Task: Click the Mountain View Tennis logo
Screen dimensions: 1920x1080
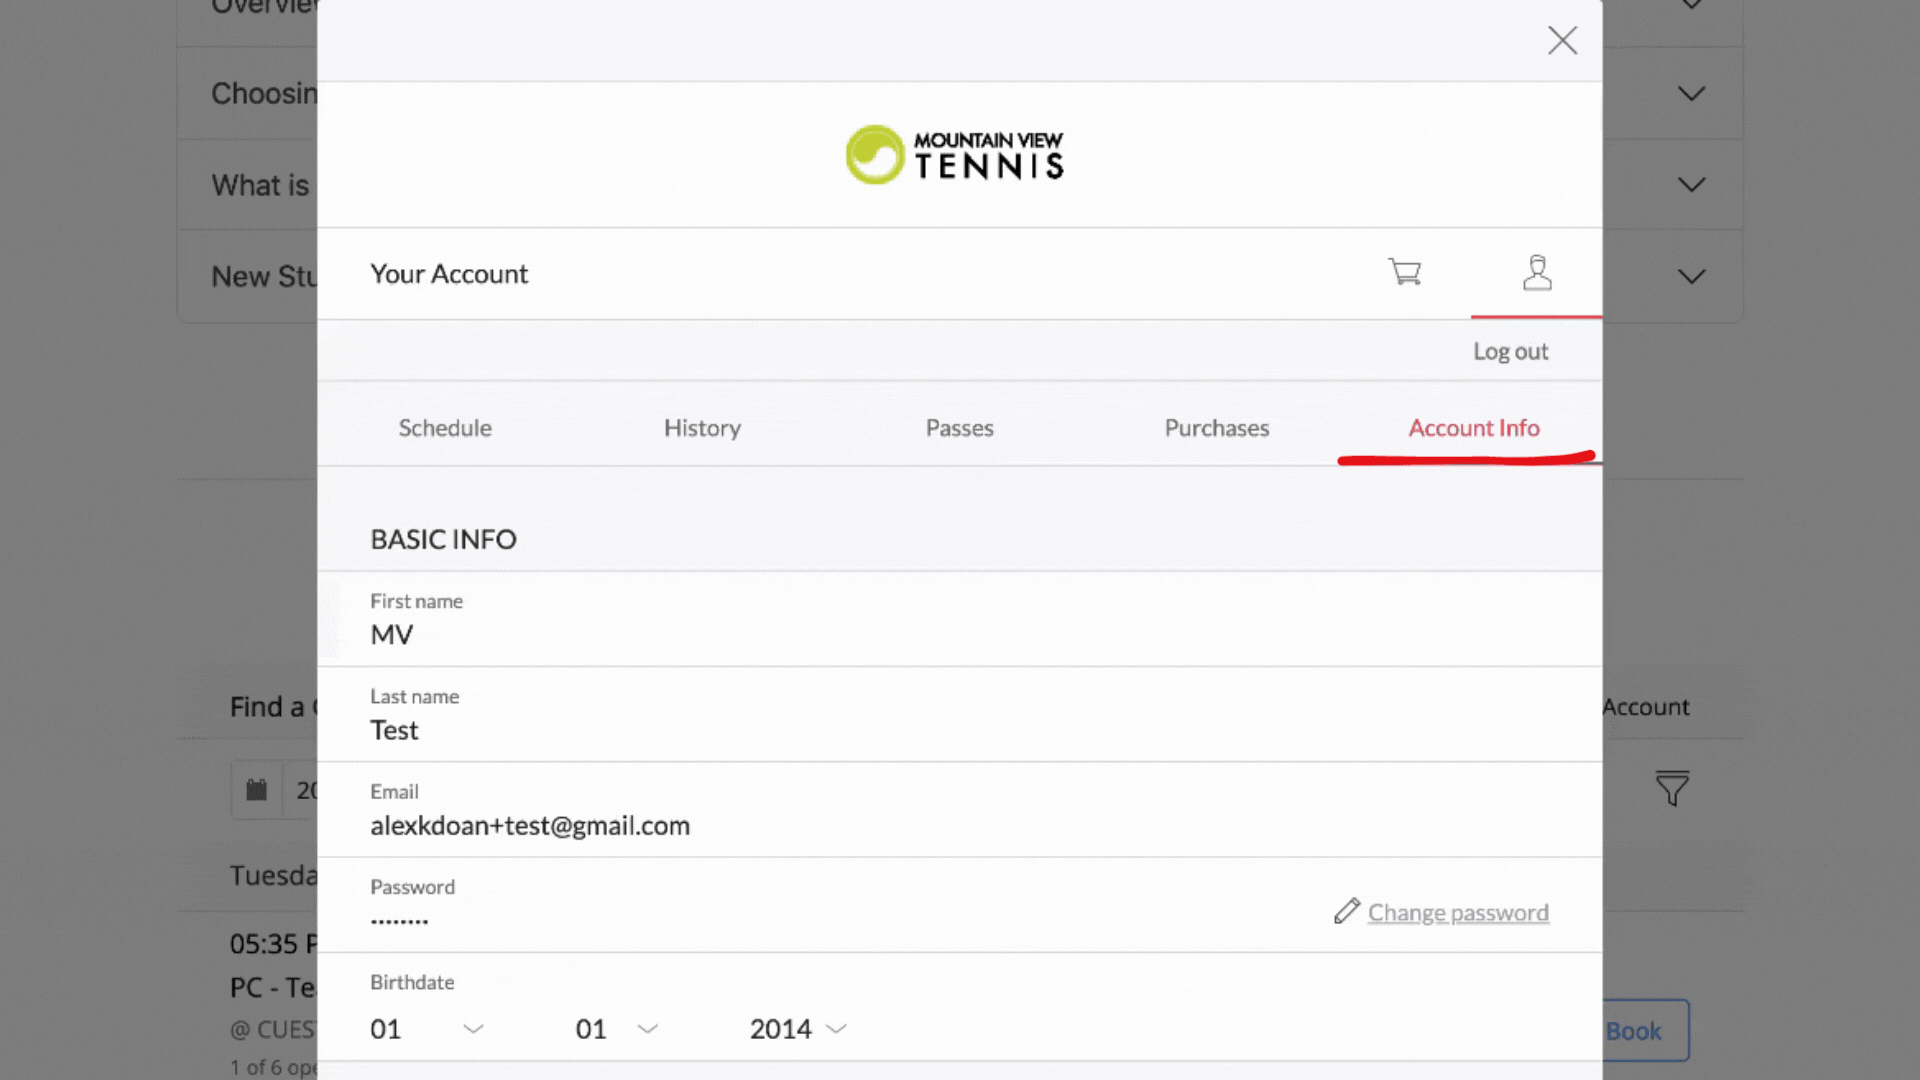Action: tap(955, 155)
